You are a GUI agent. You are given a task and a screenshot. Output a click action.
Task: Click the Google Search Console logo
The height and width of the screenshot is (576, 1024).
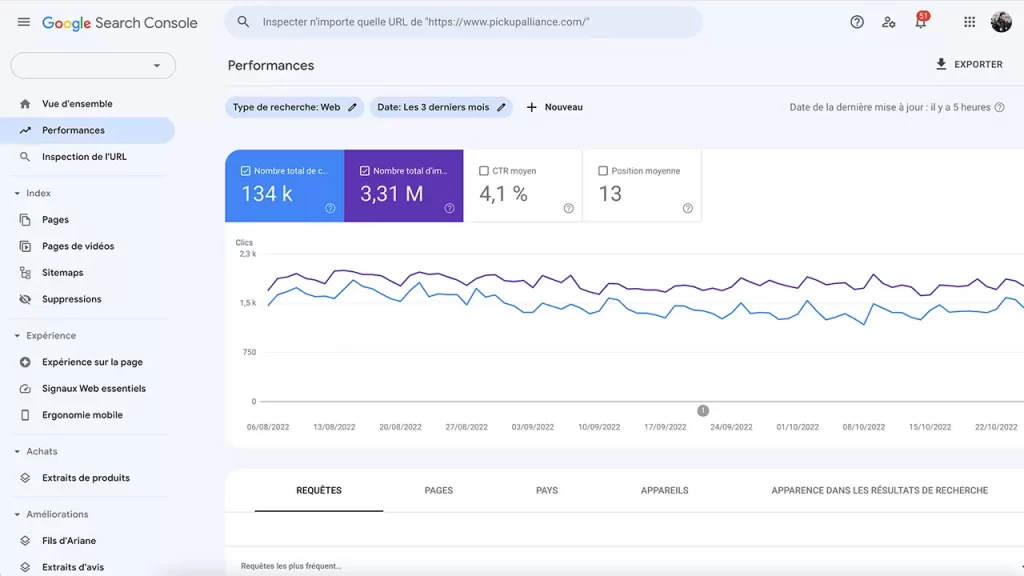120,23
